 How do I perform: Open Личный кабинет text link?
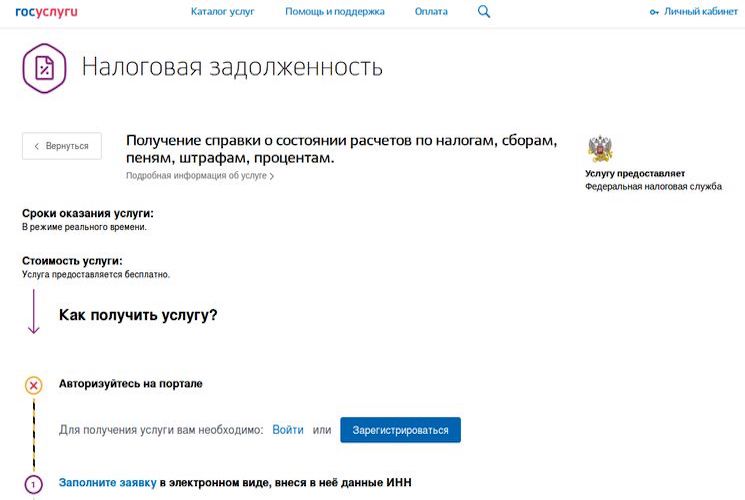click(x=700, y=12)
